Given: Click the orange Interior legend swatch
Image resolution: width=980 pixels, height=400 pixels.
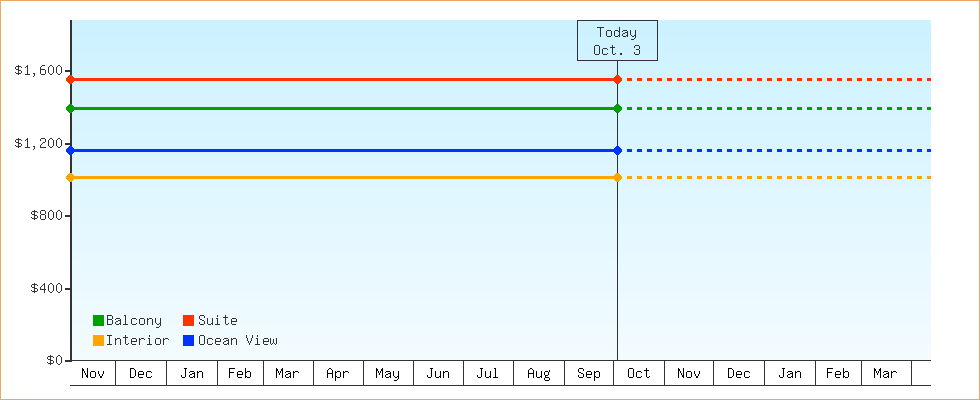Looking at the screenshot, I should [x=98, y=341].
